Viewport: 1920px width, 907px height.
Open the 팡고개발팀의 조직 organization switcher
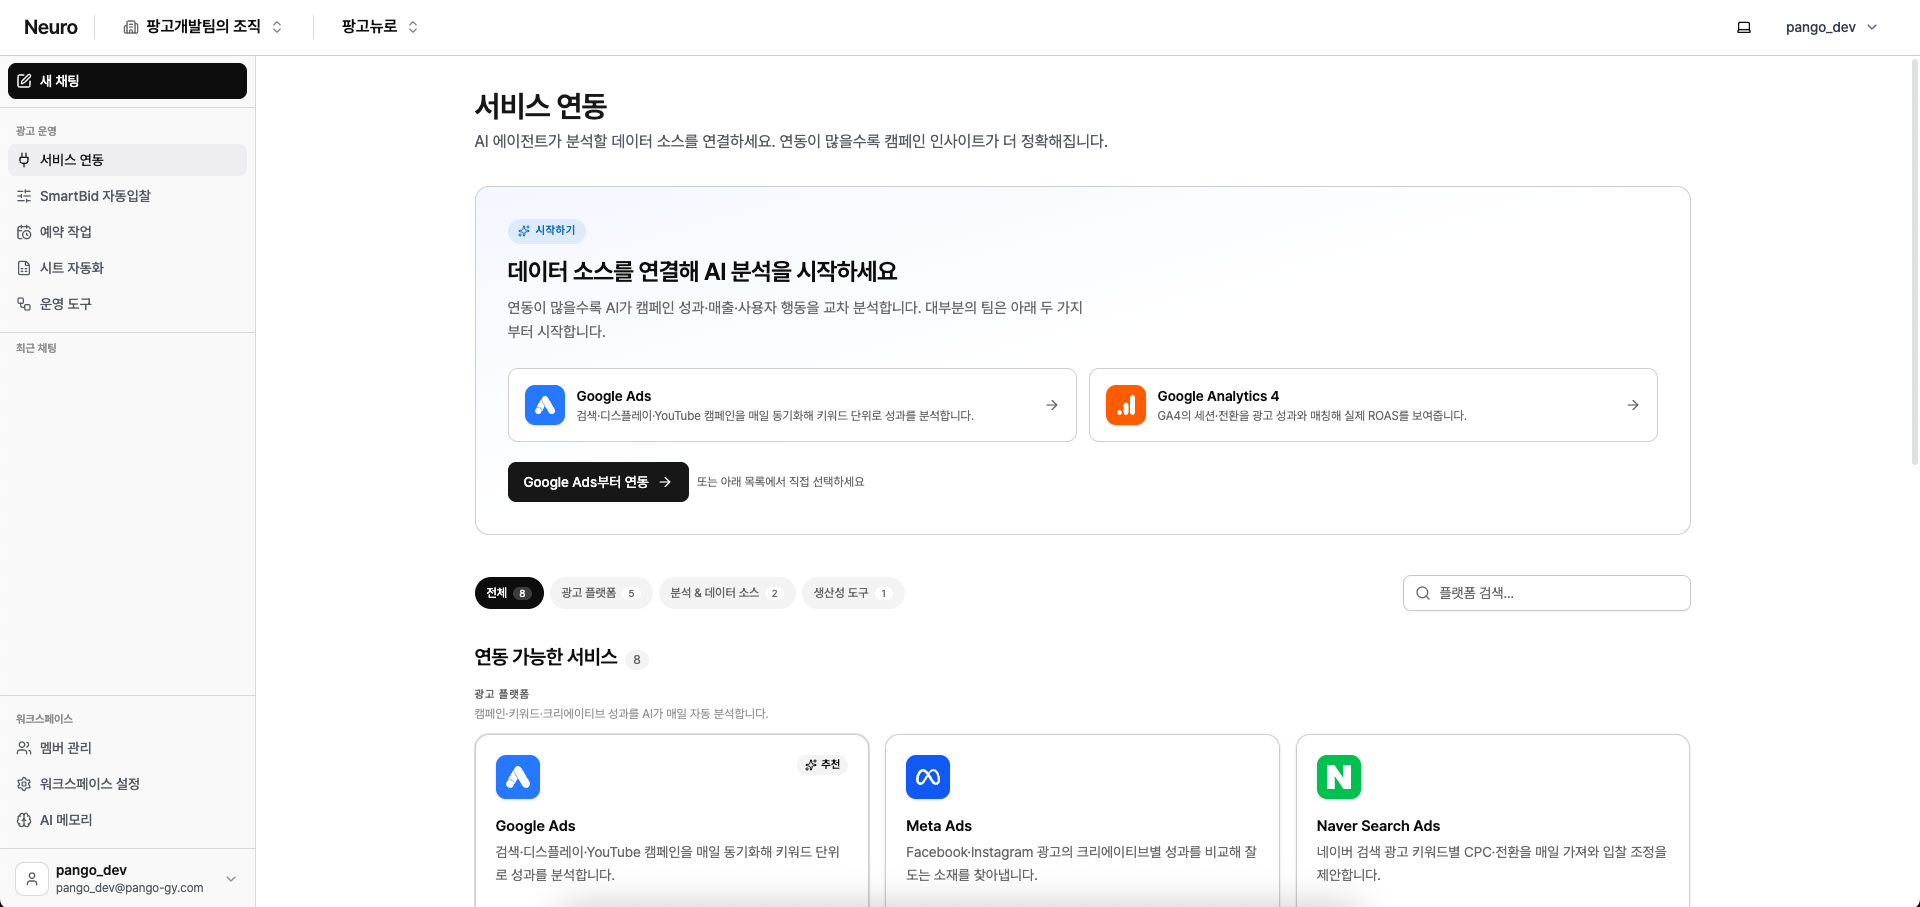(x=203, y=27)
